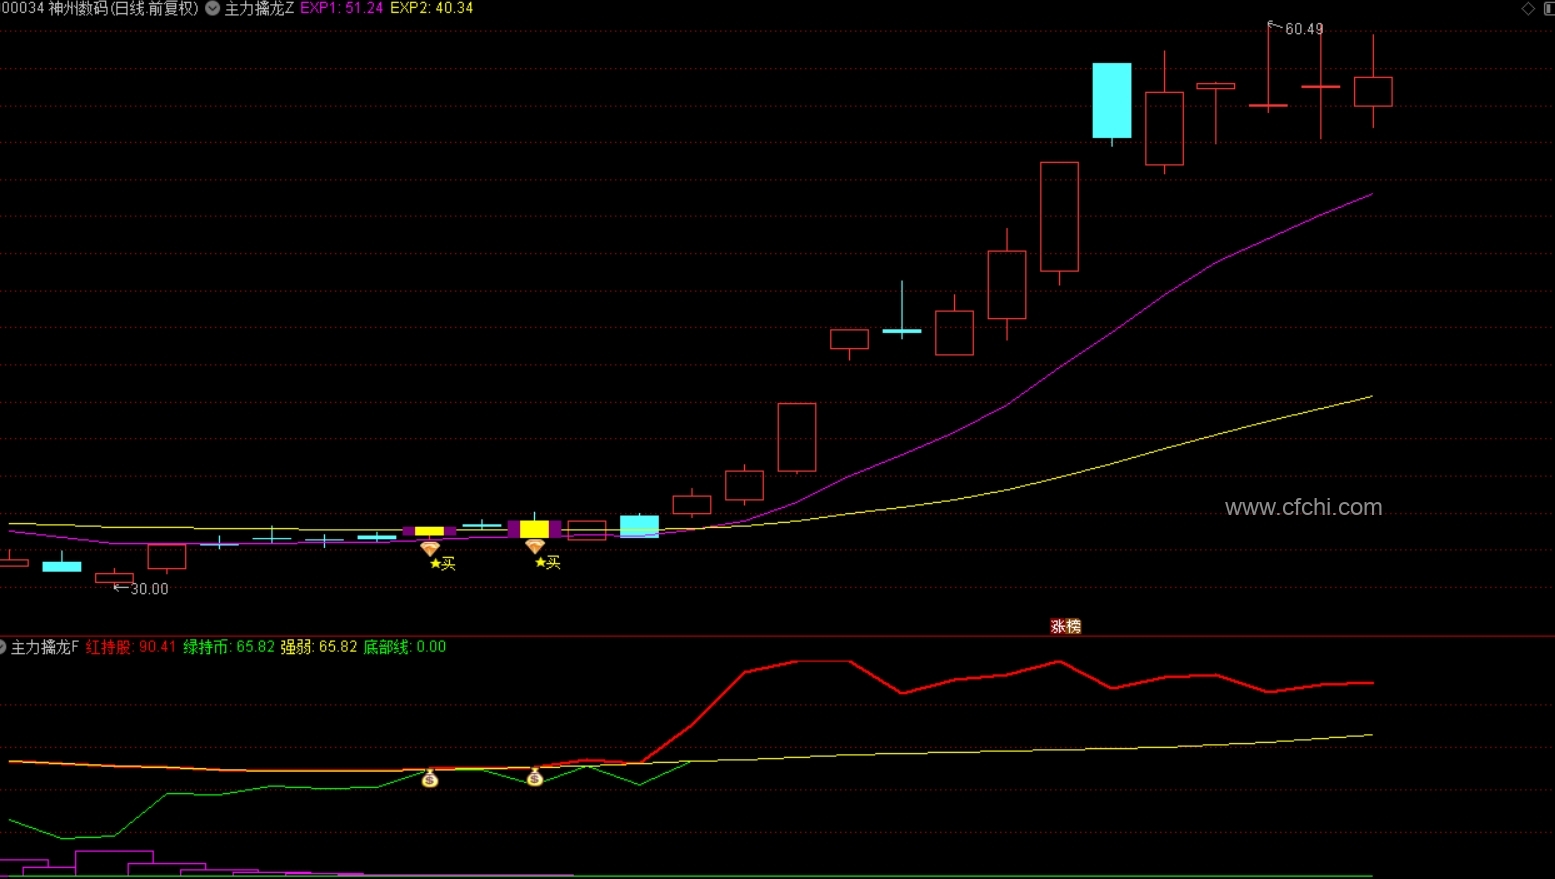Click the first ★买 buy label on the left
Viewport: 1555px width, 879px height.
coord(442,564)
